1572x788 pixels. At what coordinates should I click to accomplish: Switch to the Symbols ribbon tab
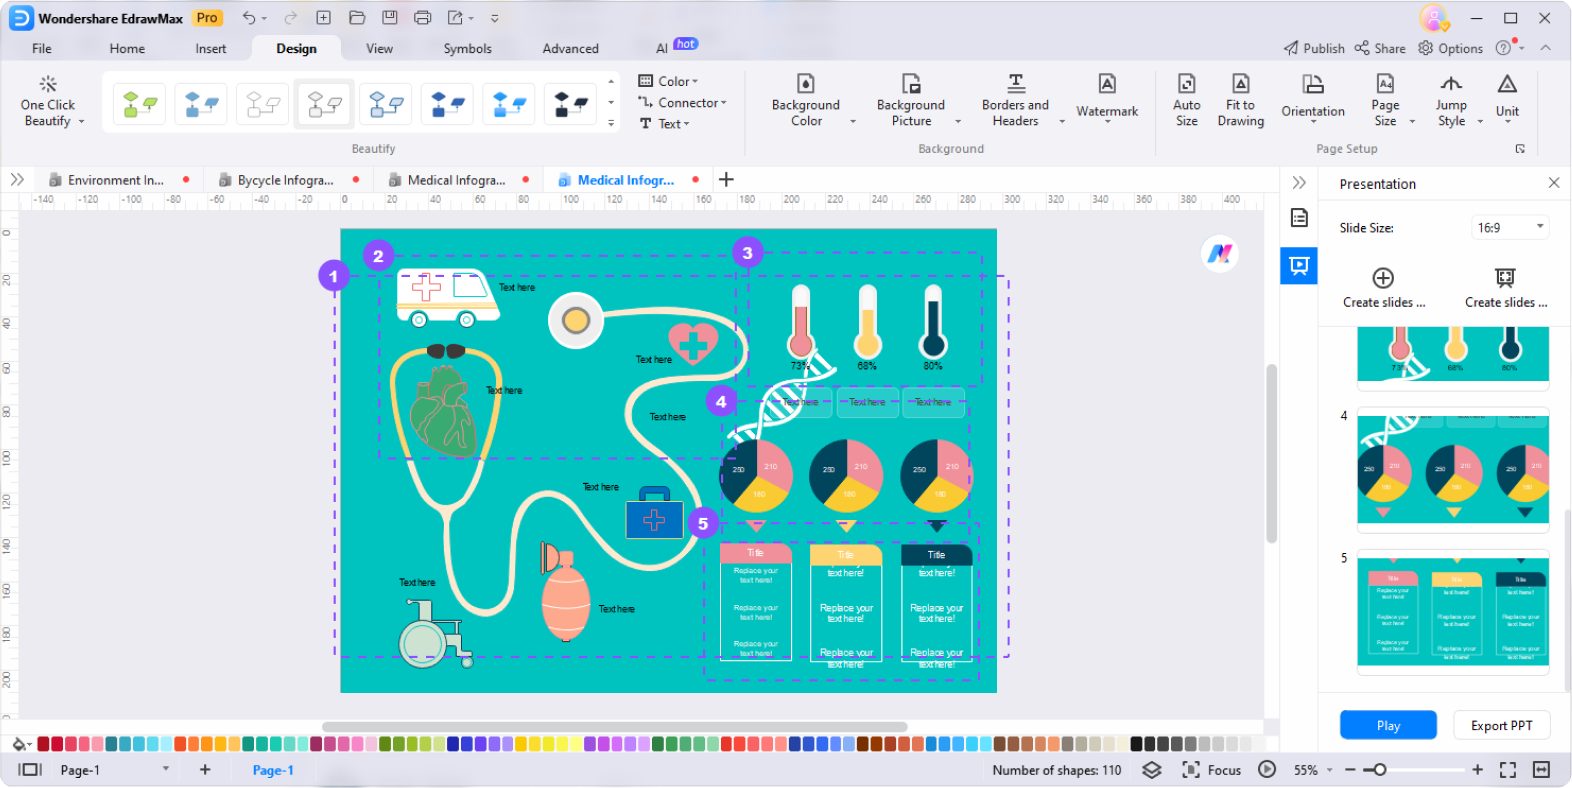click(x=468, y=48)
